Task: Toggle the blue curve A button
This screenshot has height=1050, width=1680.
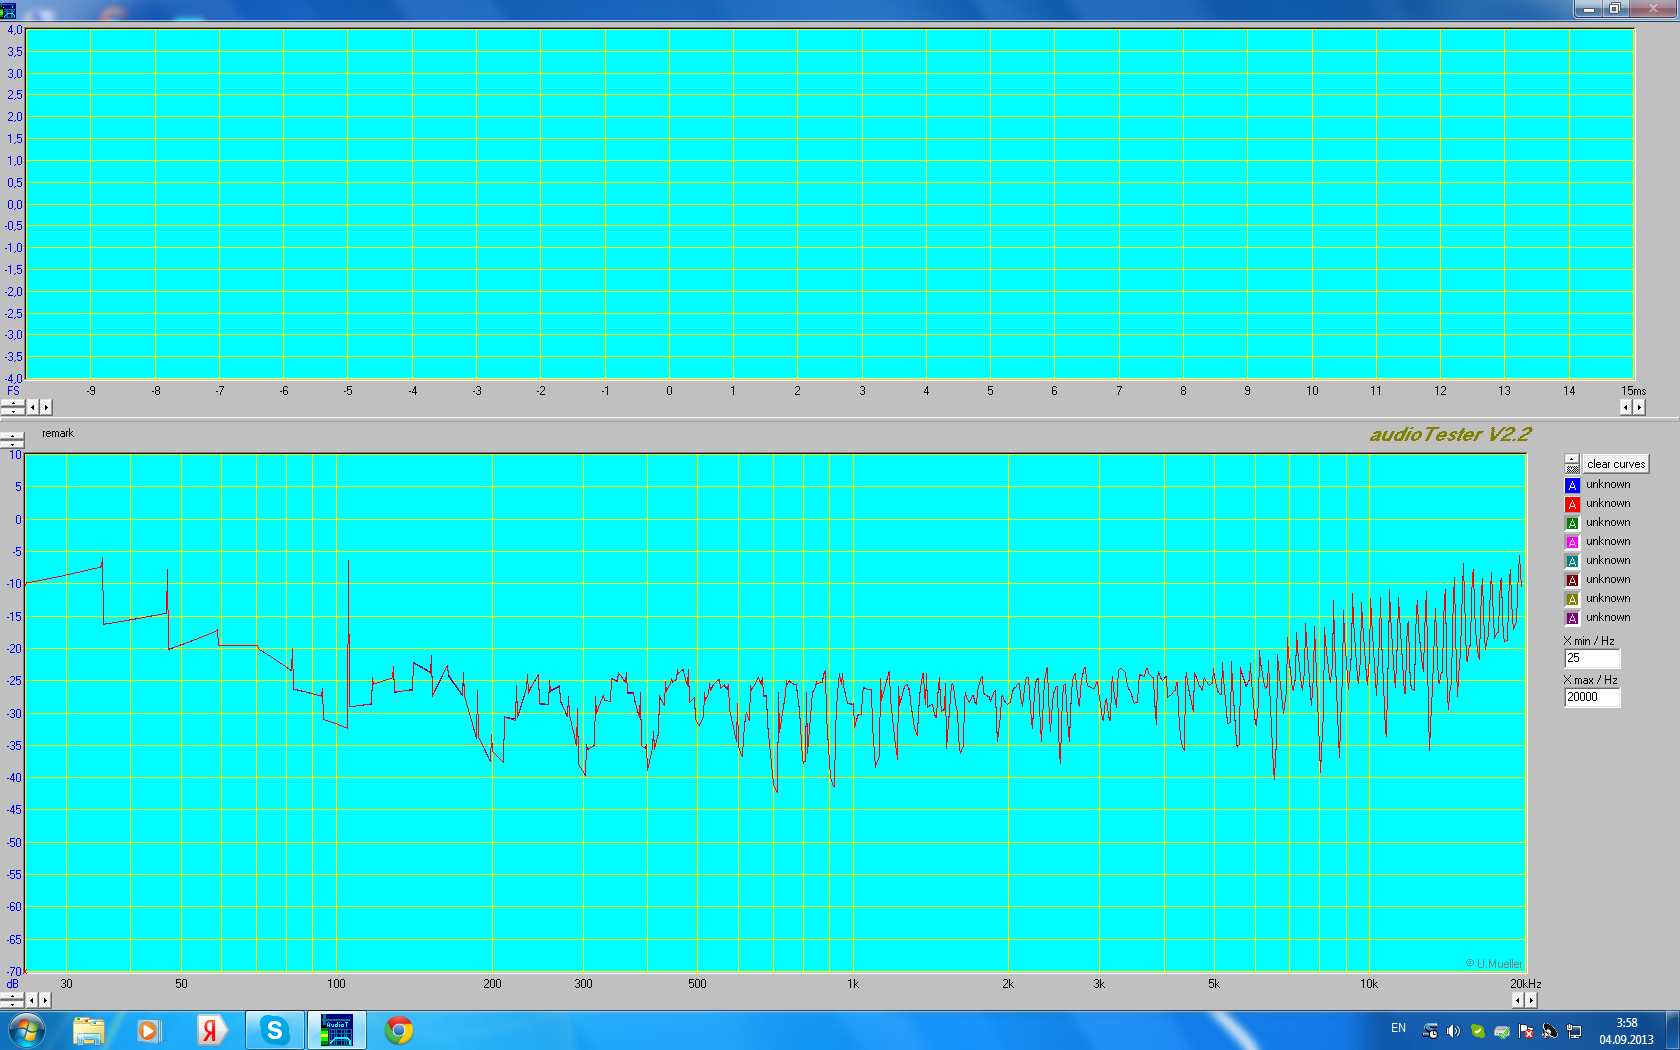Action: [1572, 485]
